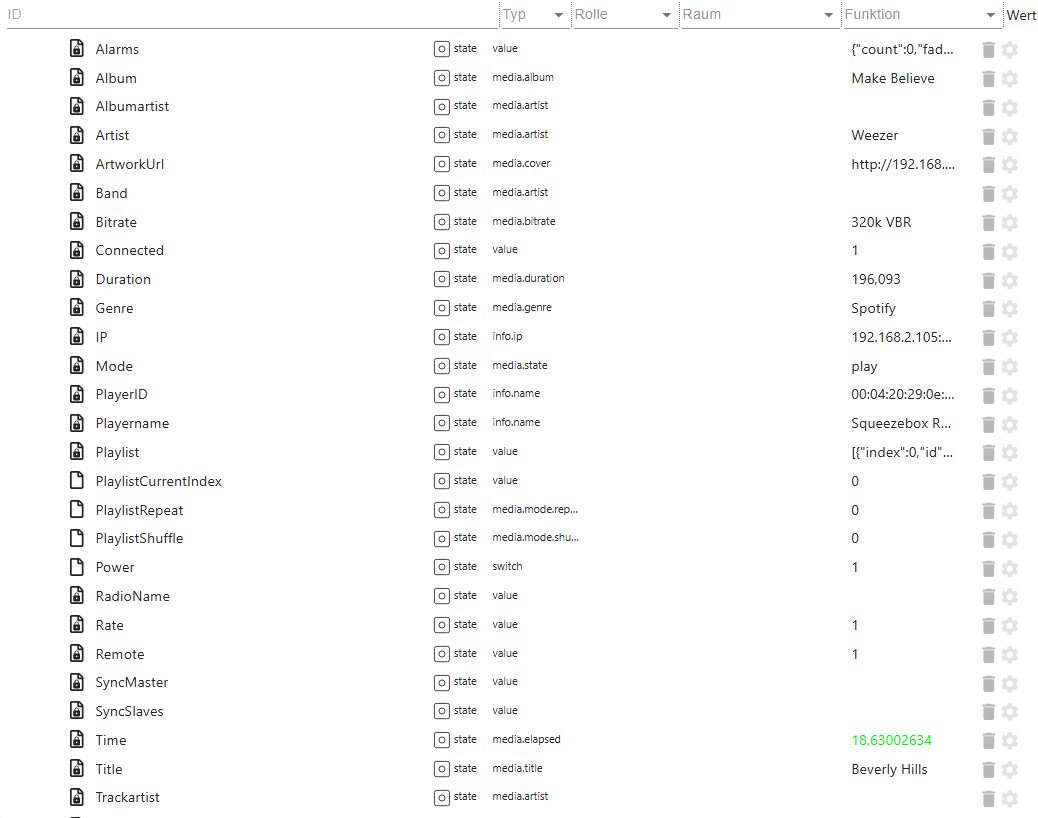Delete the Alarms state

pyautogui.click(x=988, y=50)
